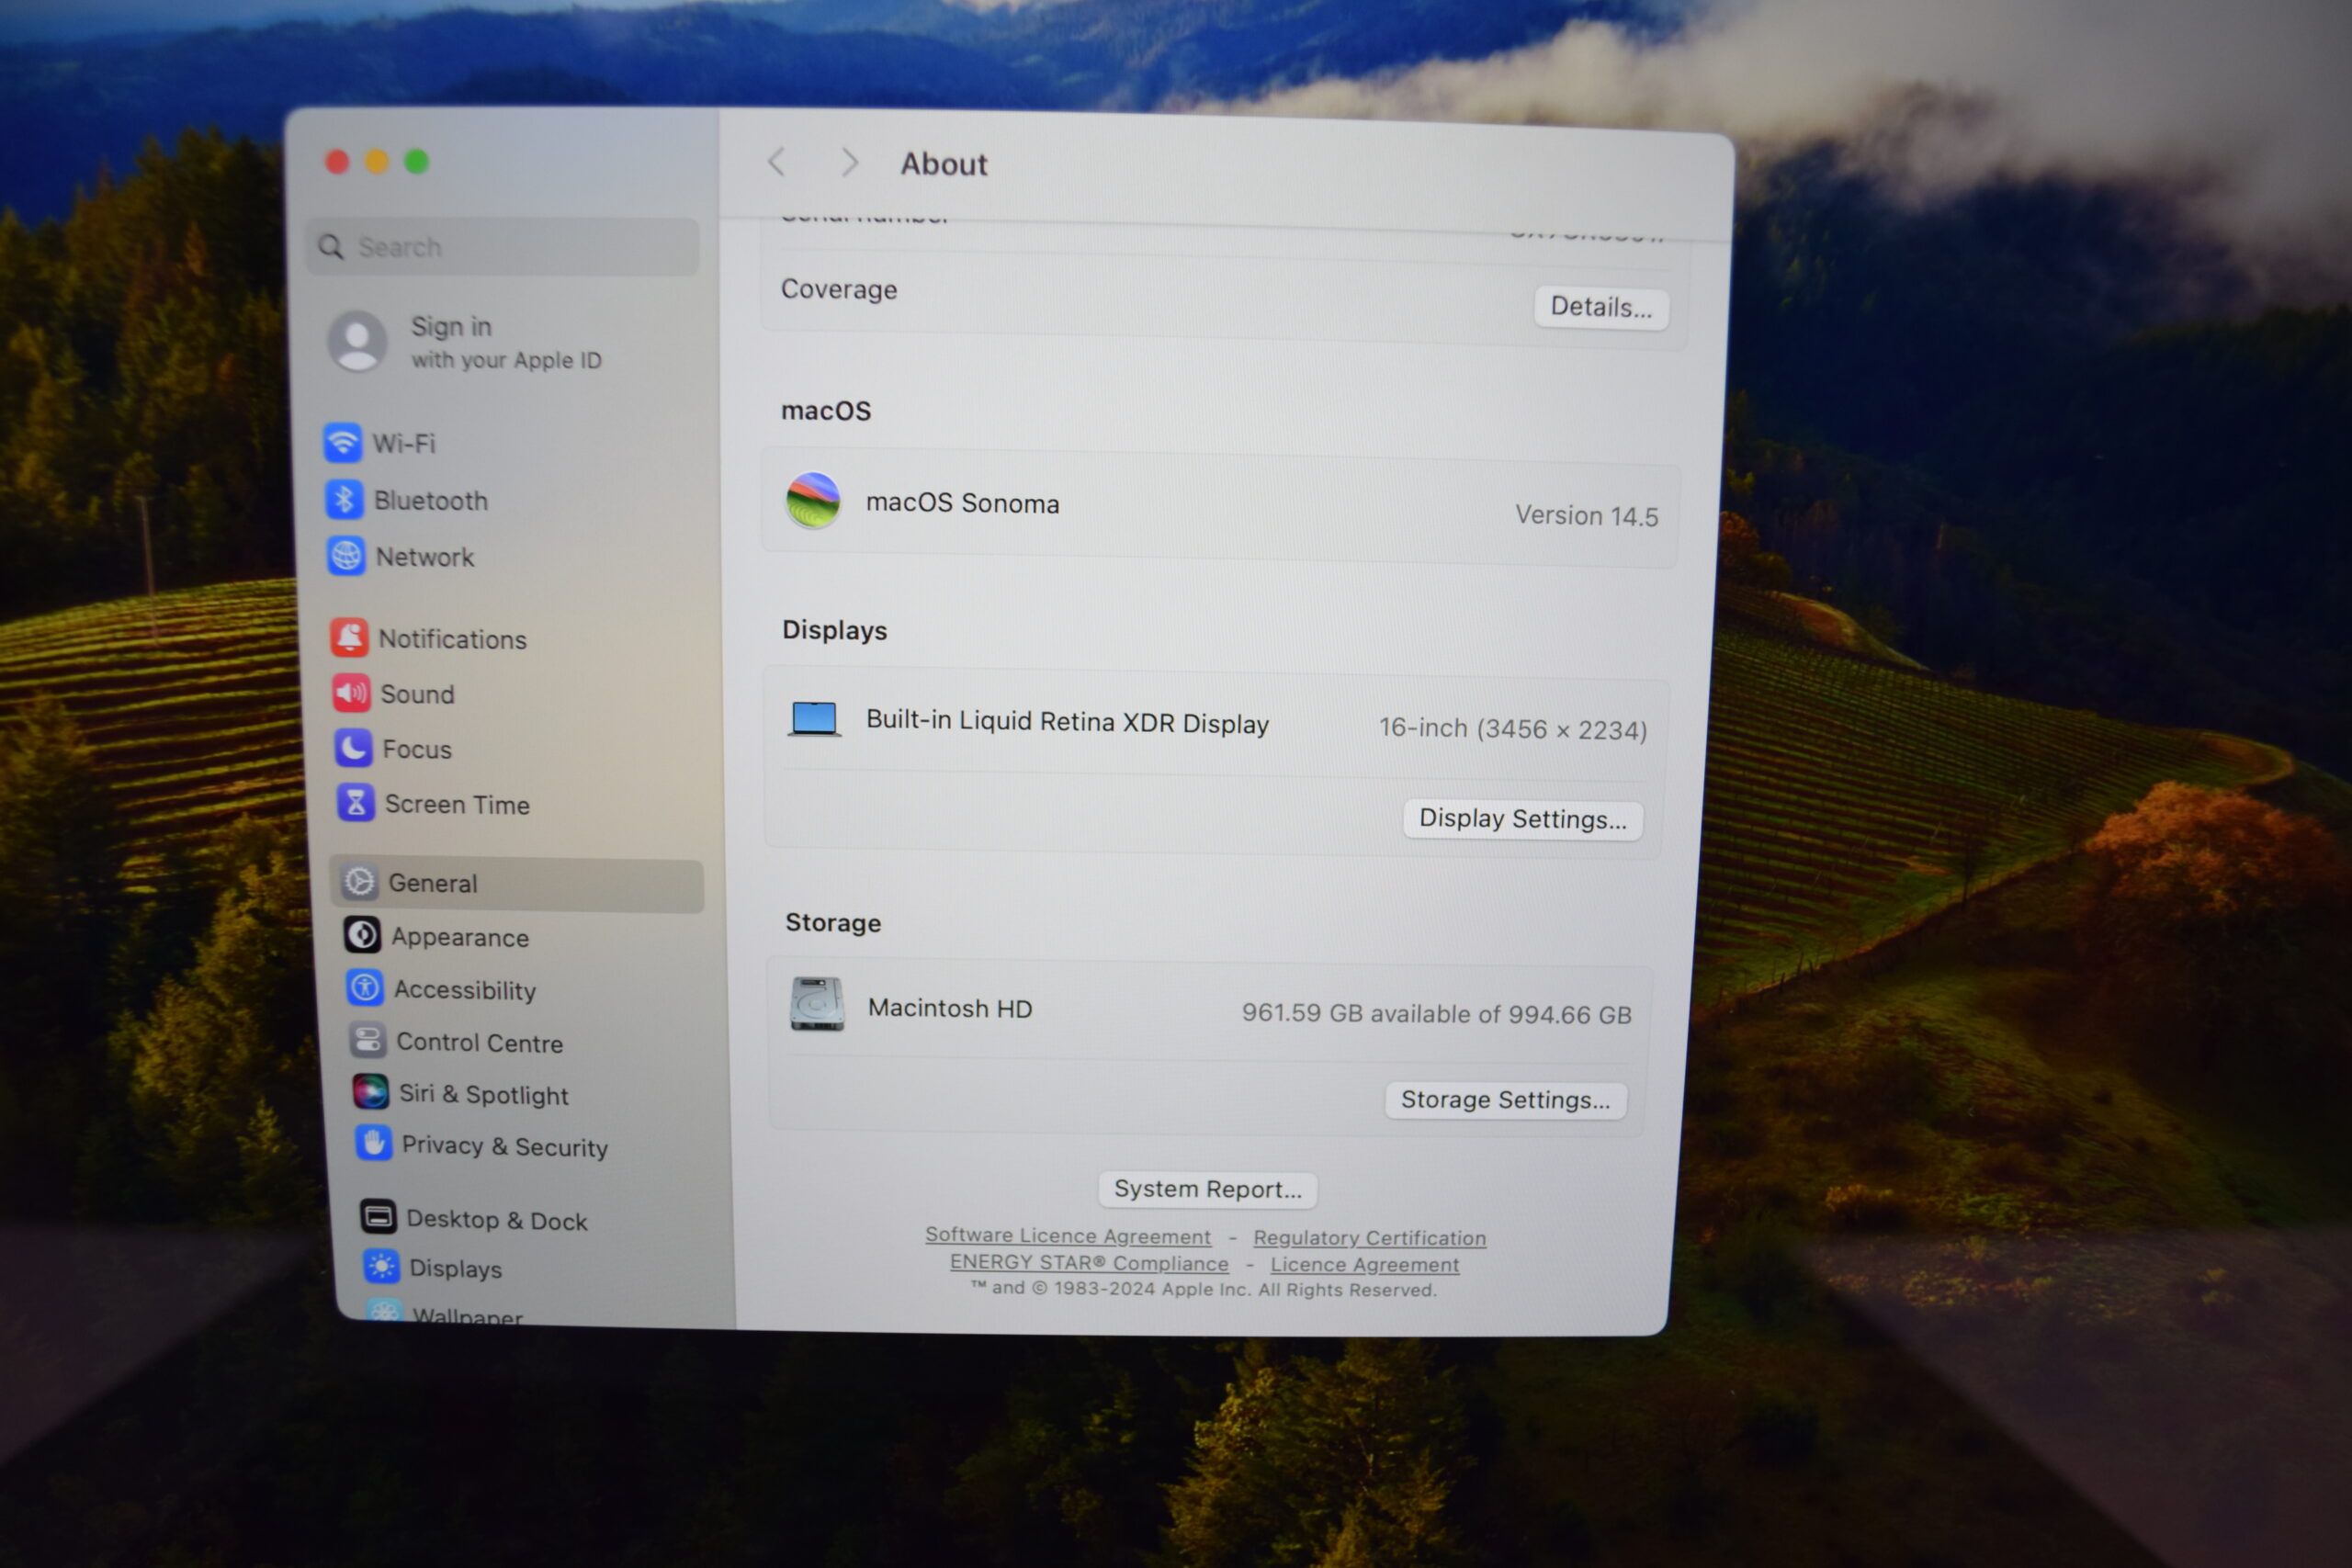This screenshot has height=1568, width=2352.
Task: Select the Desktop & Dock icon
Action: [378, 1217]
